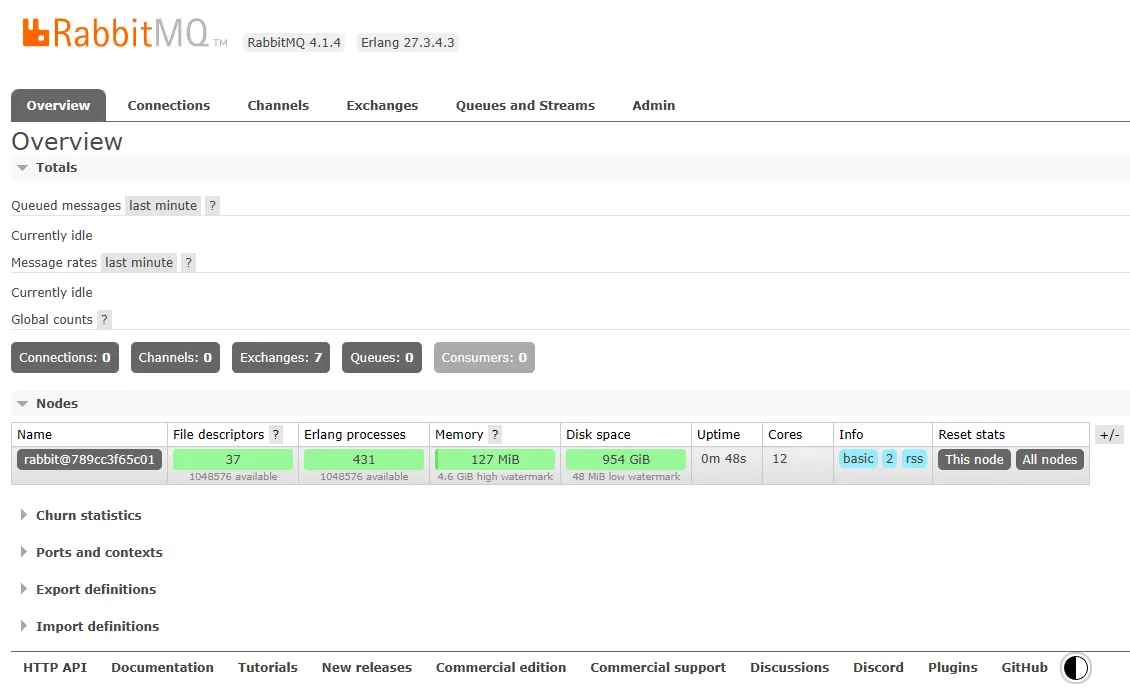This screenshot has height=700, width=1130.
Task: Click the RabbitMQ logo
Action: click(x=124, y=32)
